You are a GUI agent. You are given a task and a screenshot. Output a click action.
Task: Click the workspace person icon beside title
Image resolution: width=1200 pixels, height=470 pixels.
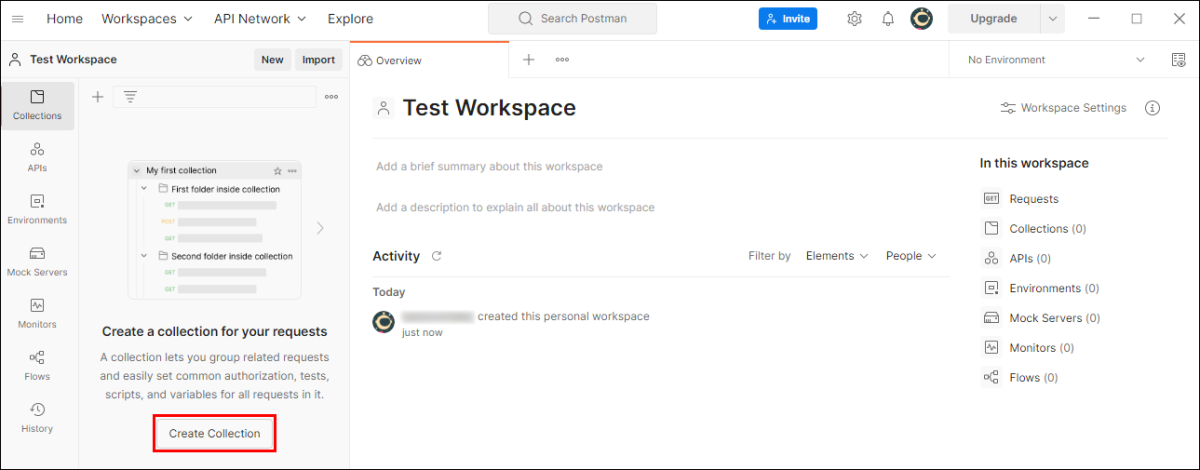point(383,108)
